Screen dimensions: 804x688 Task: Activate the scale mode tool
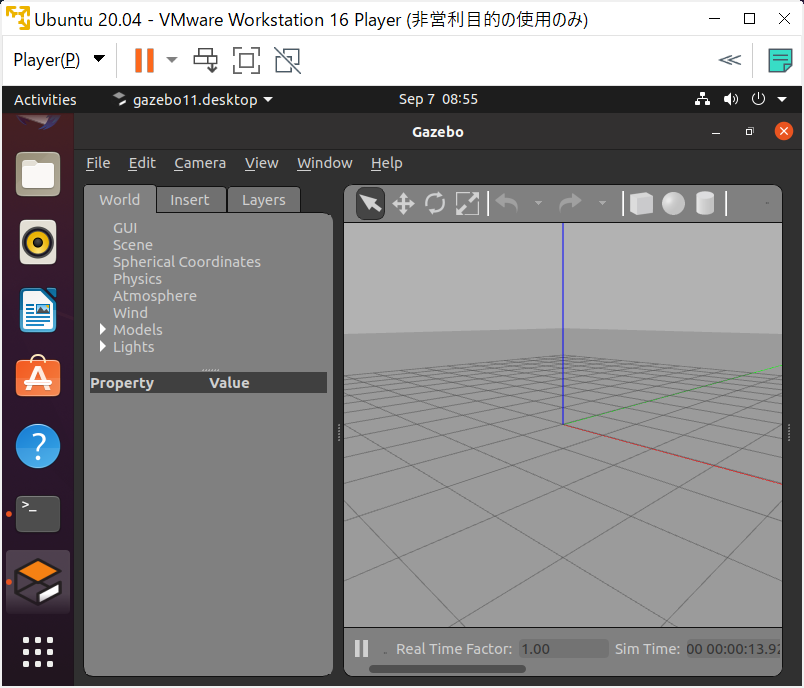click(x=467, y=204)
